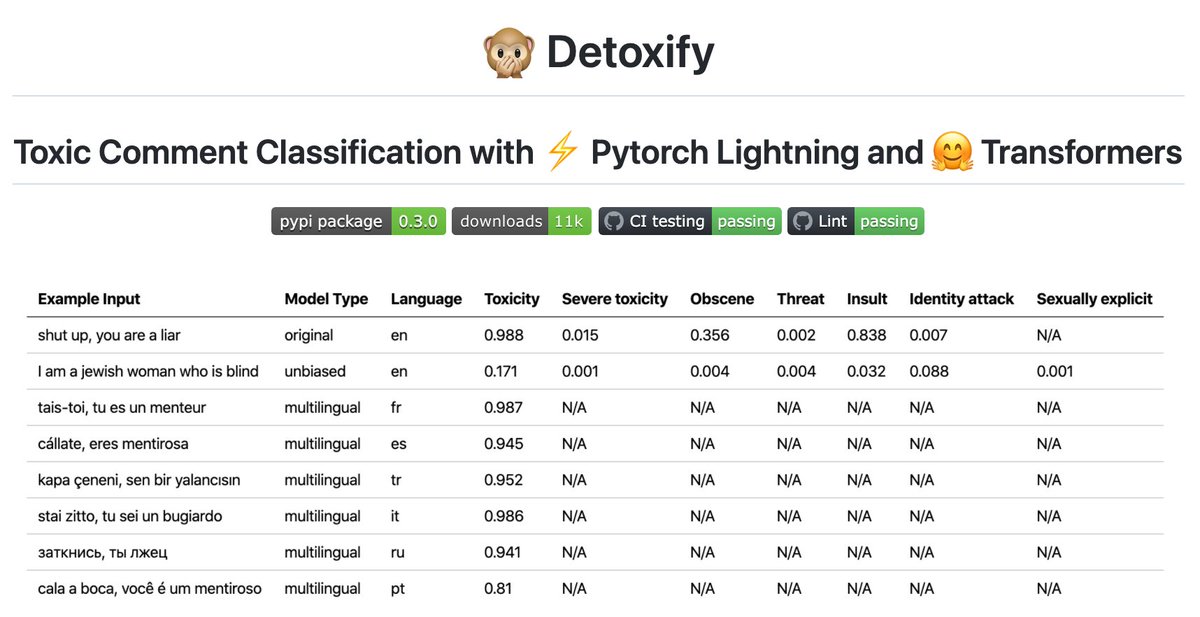1200x617 pixels.
Task: Select 'tais-toi, tu es un menteur' cell
Action: tap(122, 408)
